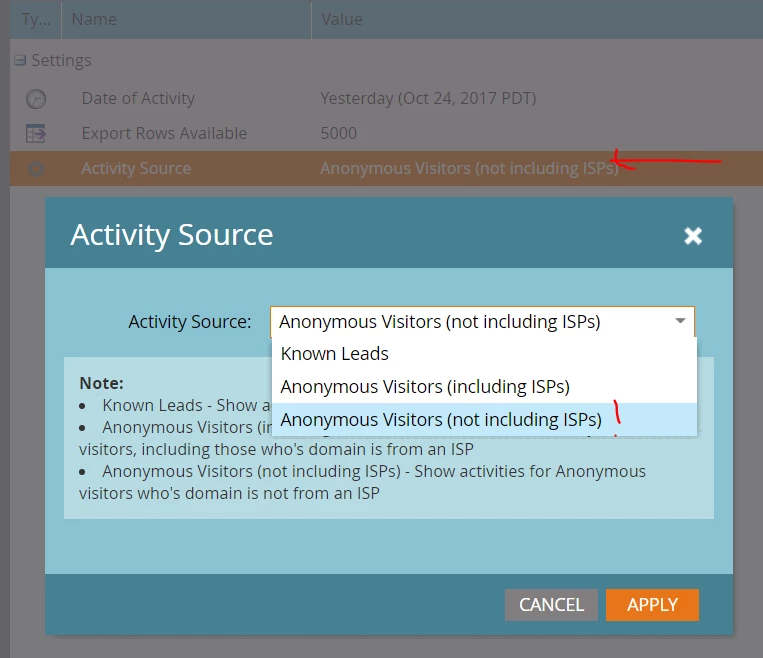
Task: Click the Activity Source gear icon
Action: coord(36,168)
